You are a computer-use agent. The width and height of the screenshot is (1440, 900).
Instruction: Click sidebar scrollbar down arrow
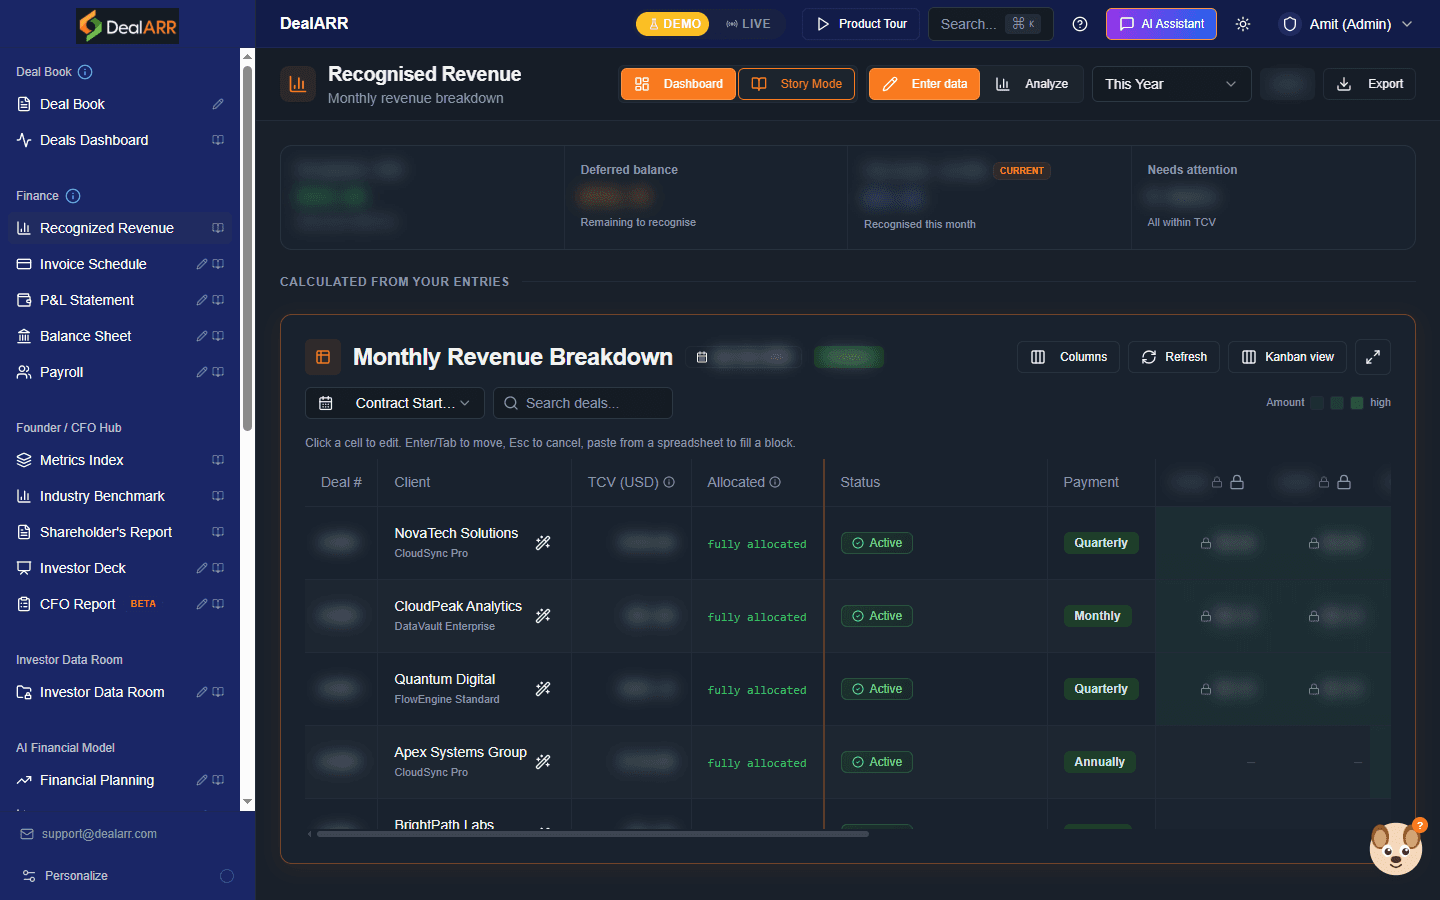[248, 802]
